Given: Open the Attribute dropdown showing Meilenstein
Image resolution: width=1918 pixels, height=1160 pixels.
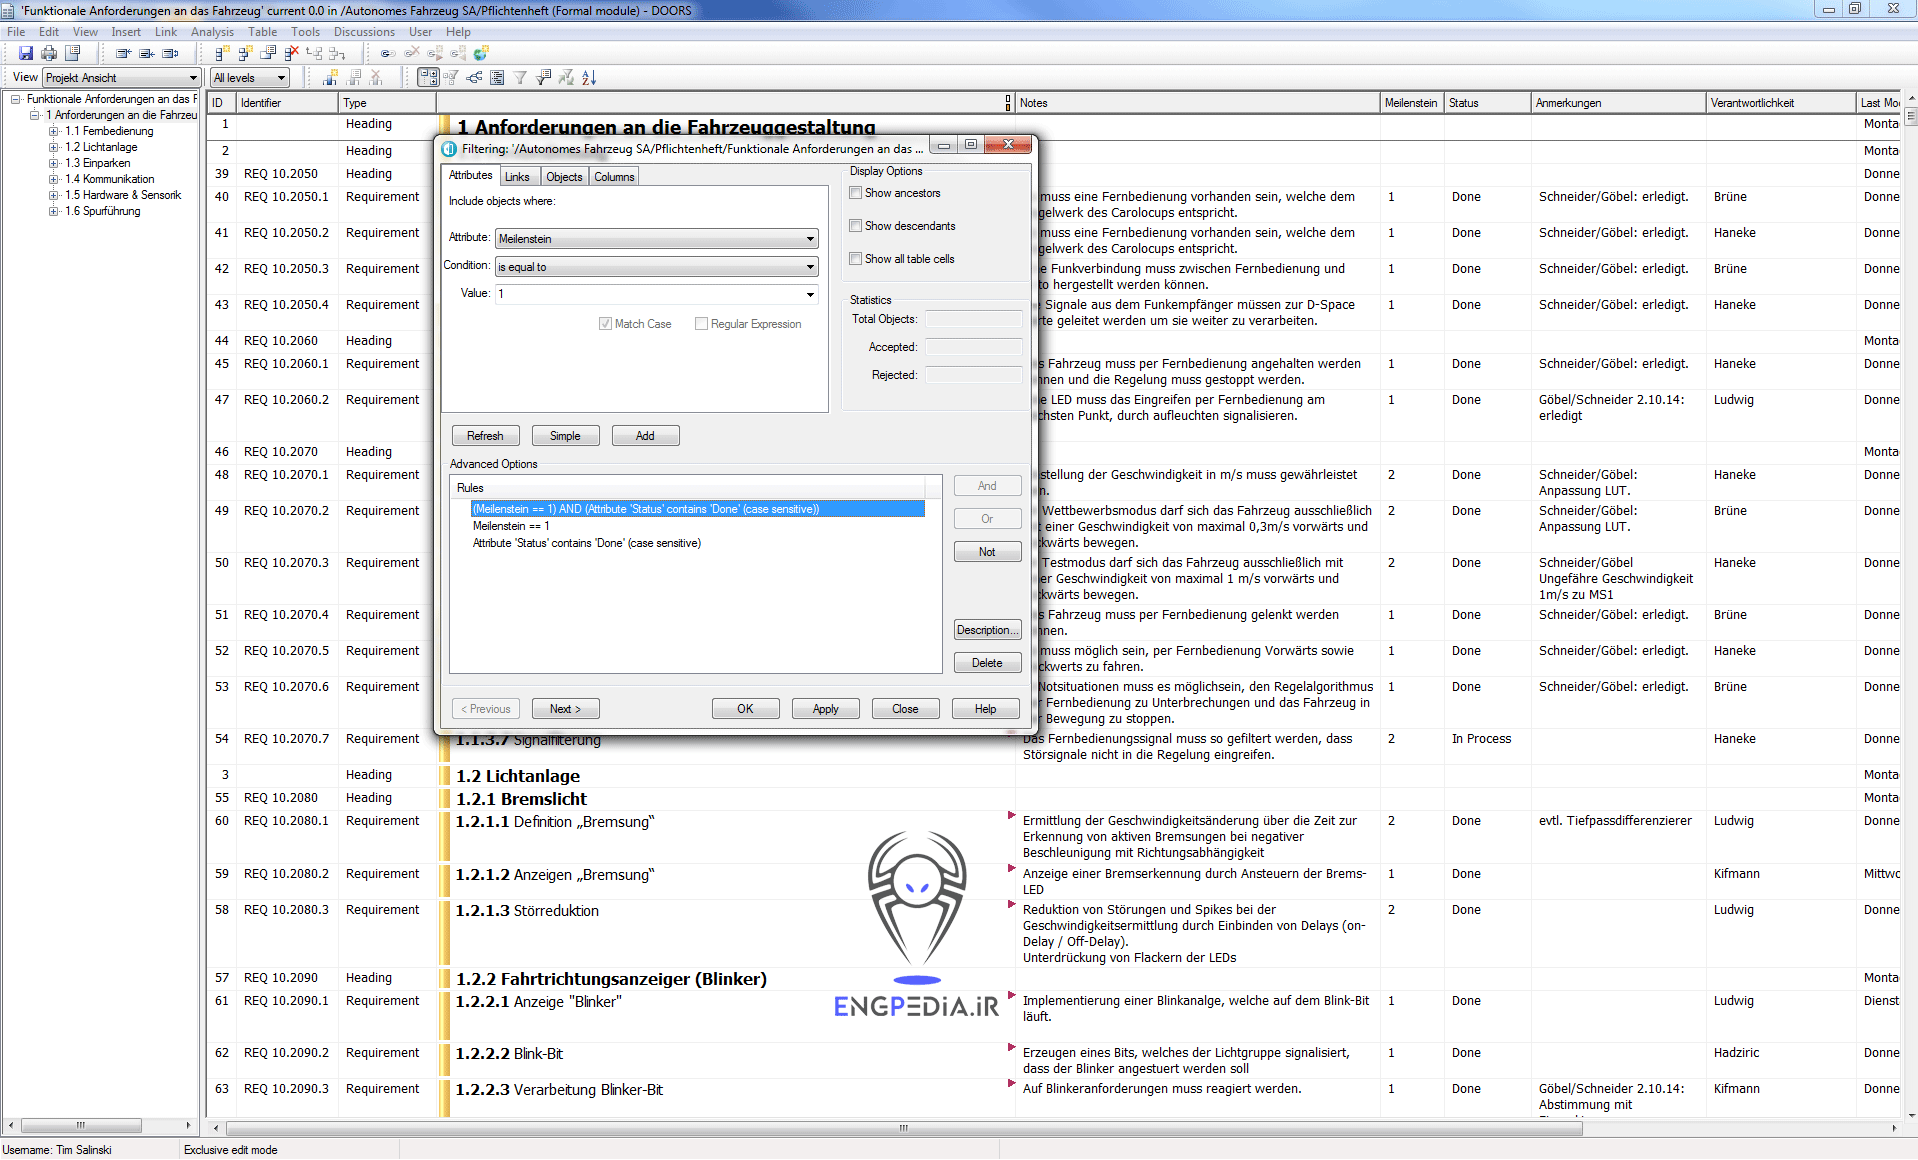Looking at the screenshot, I should point(809,239).
